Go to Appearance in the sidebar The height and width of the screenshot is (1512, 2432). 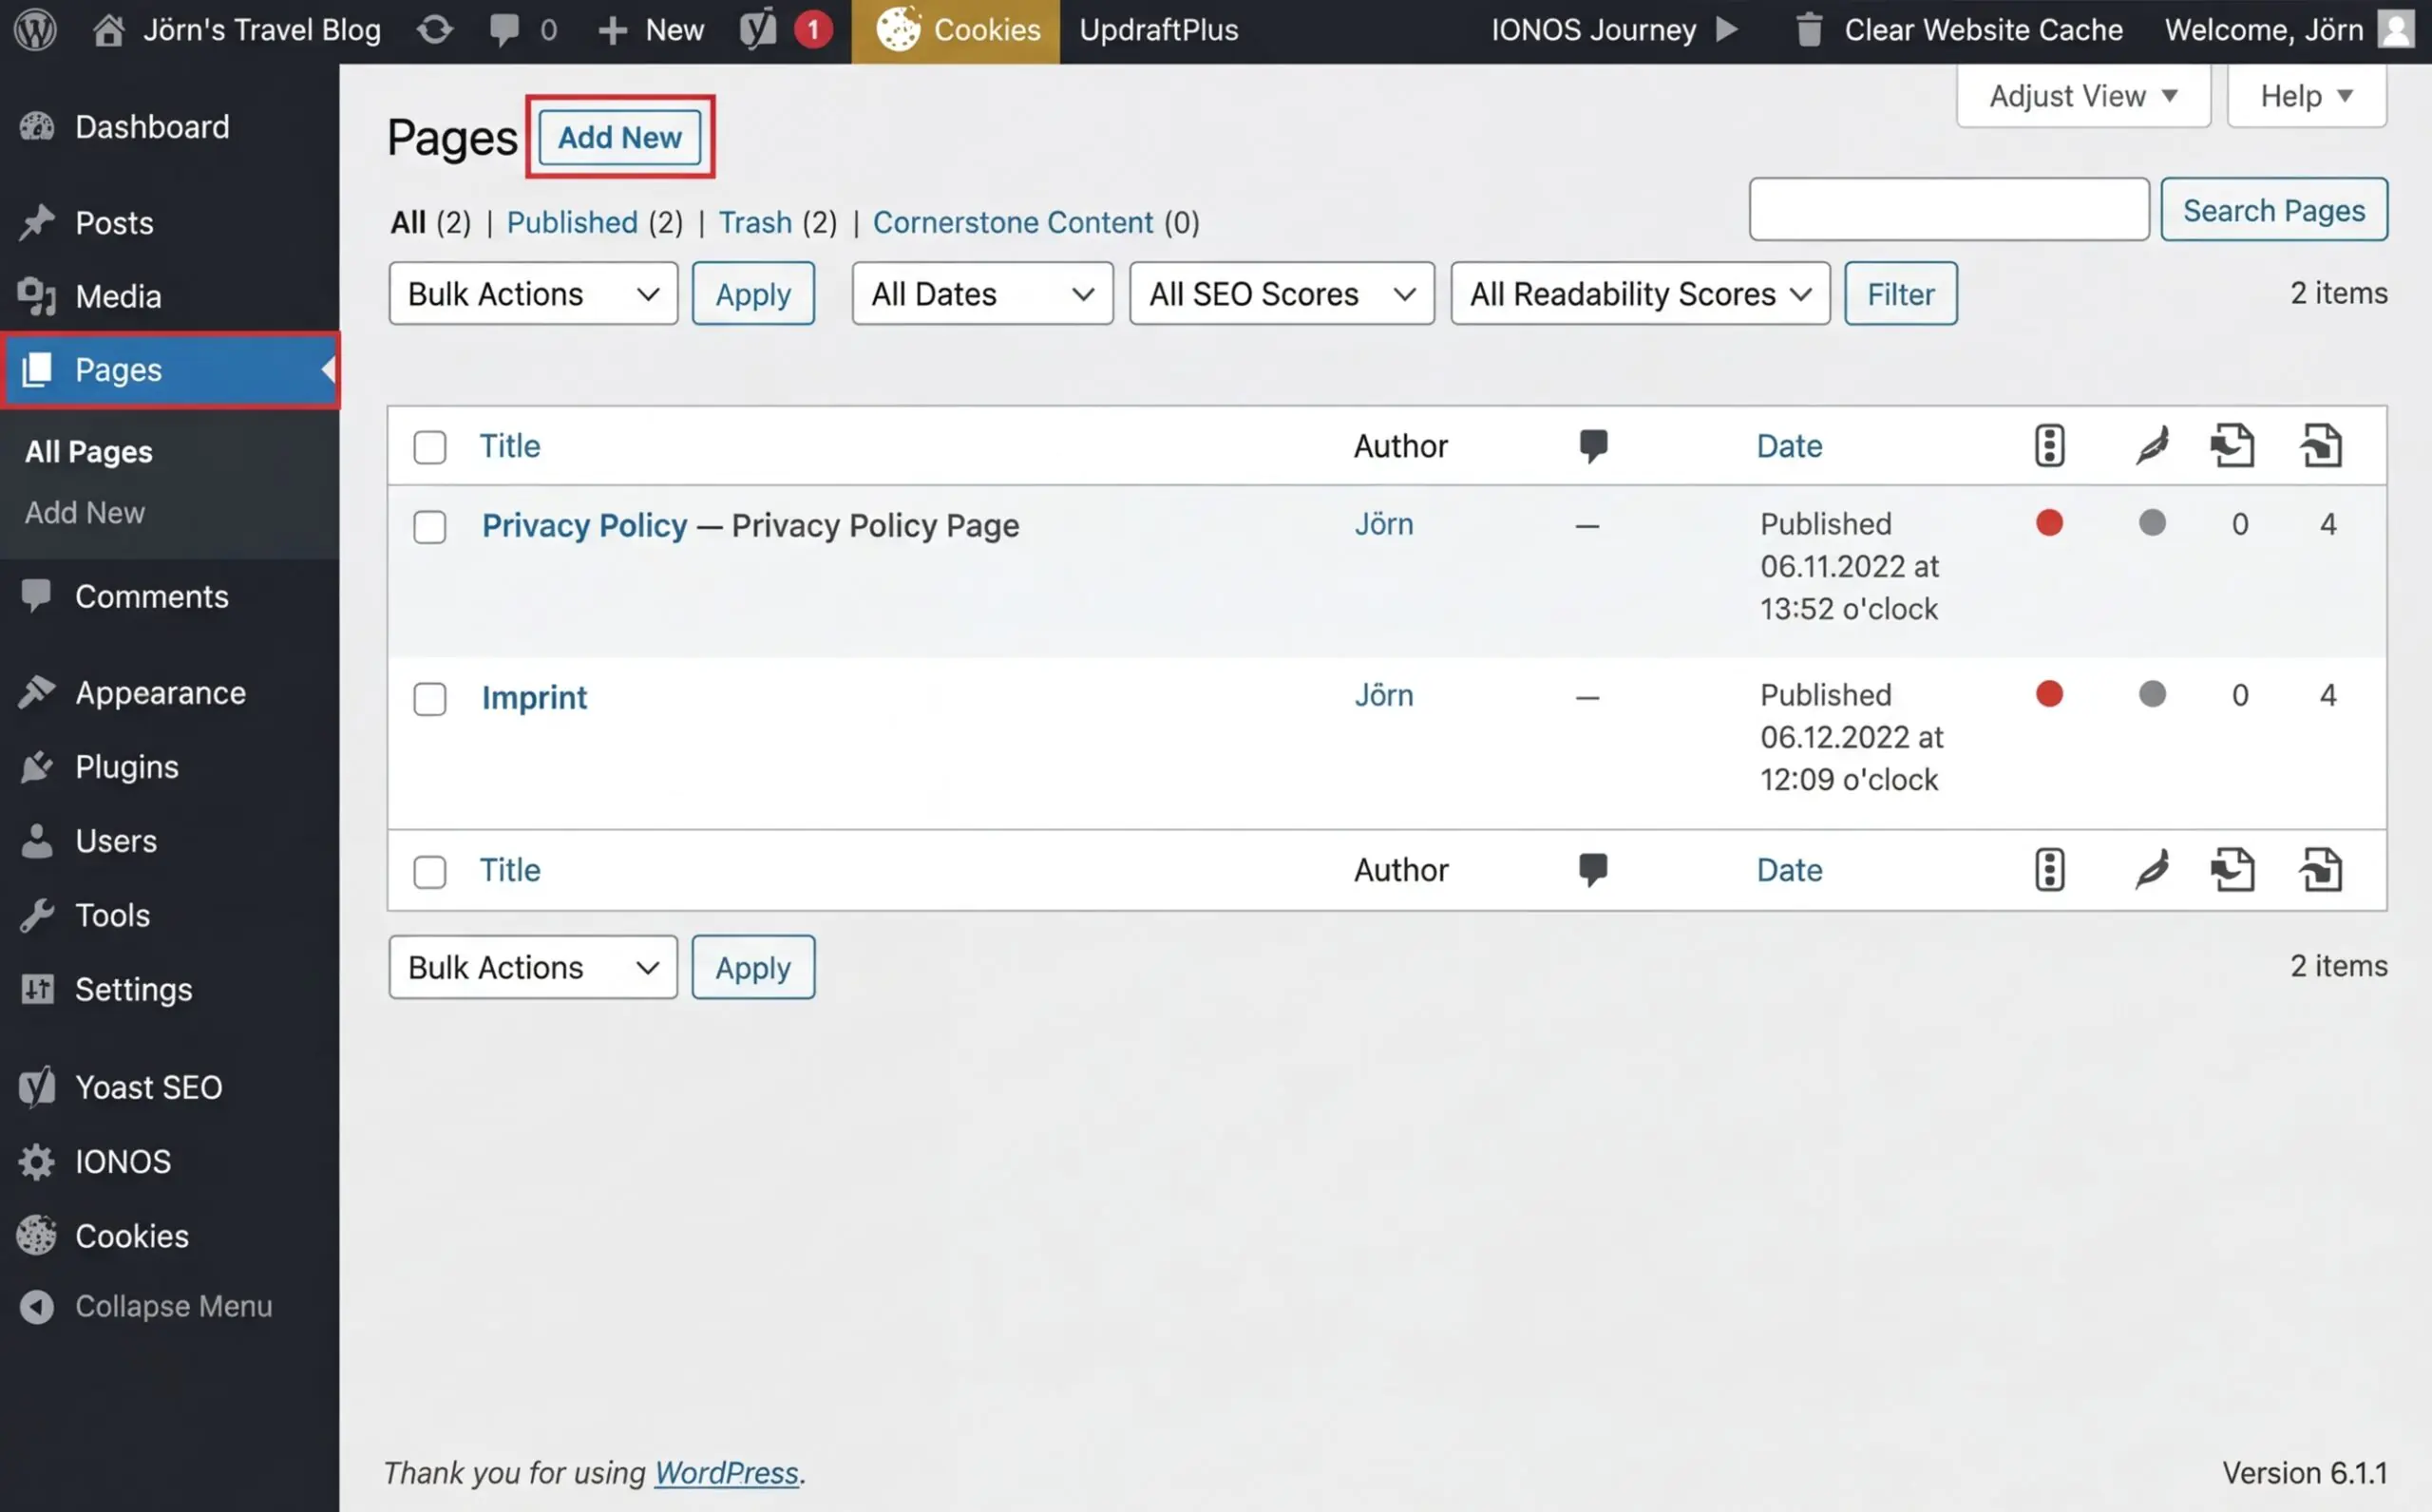(160, 693)
